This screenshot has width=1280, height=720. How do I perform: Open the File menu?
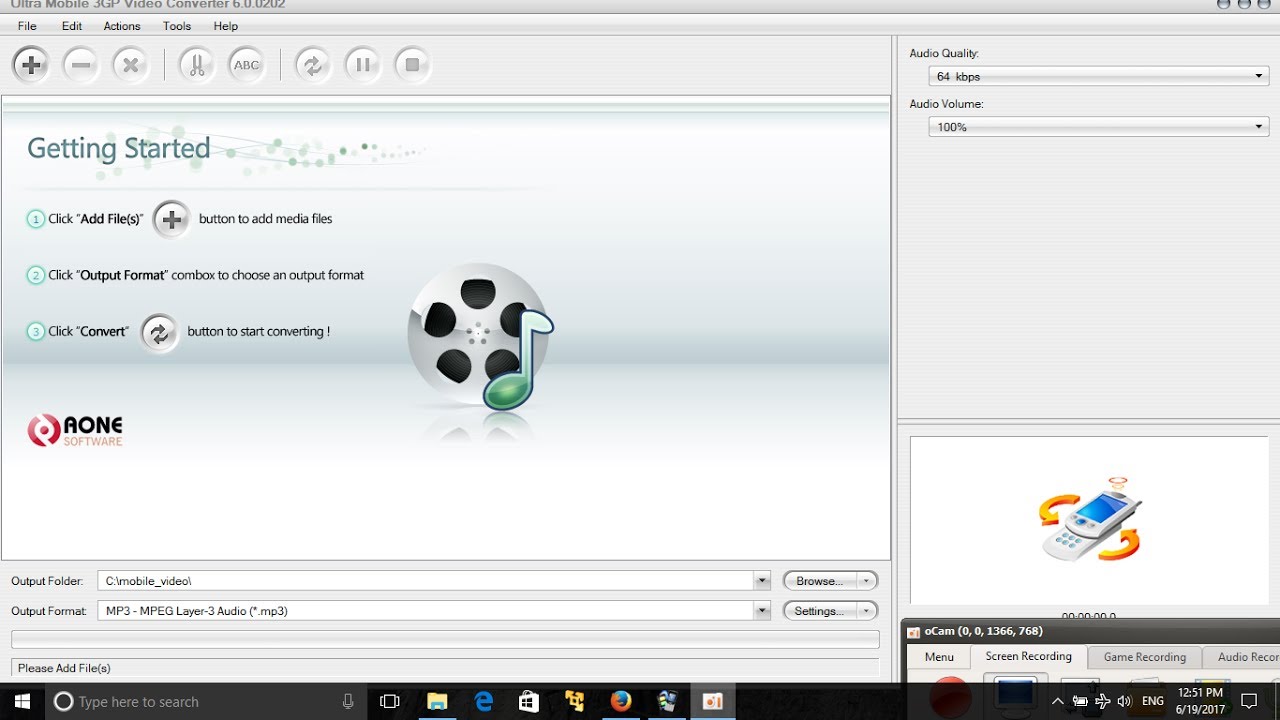27,26
